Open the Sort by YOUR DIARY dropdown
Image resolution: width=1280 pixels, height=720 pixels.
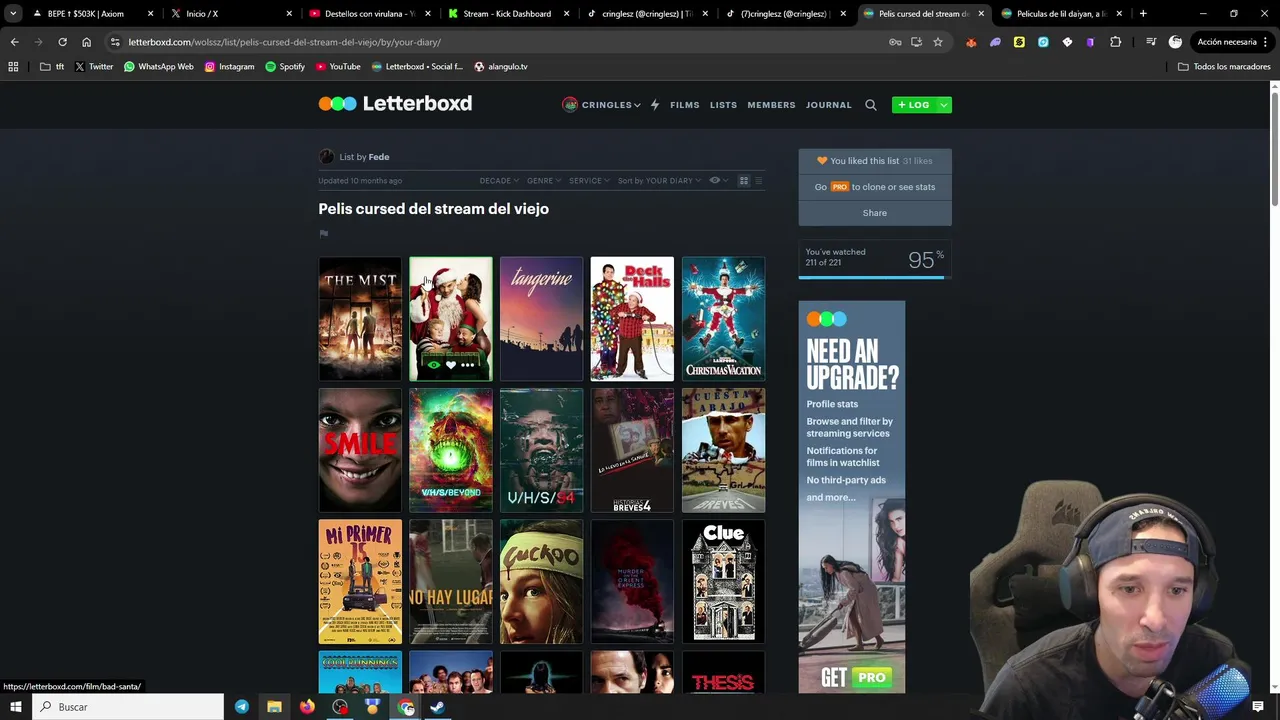(x=659, y=181)
